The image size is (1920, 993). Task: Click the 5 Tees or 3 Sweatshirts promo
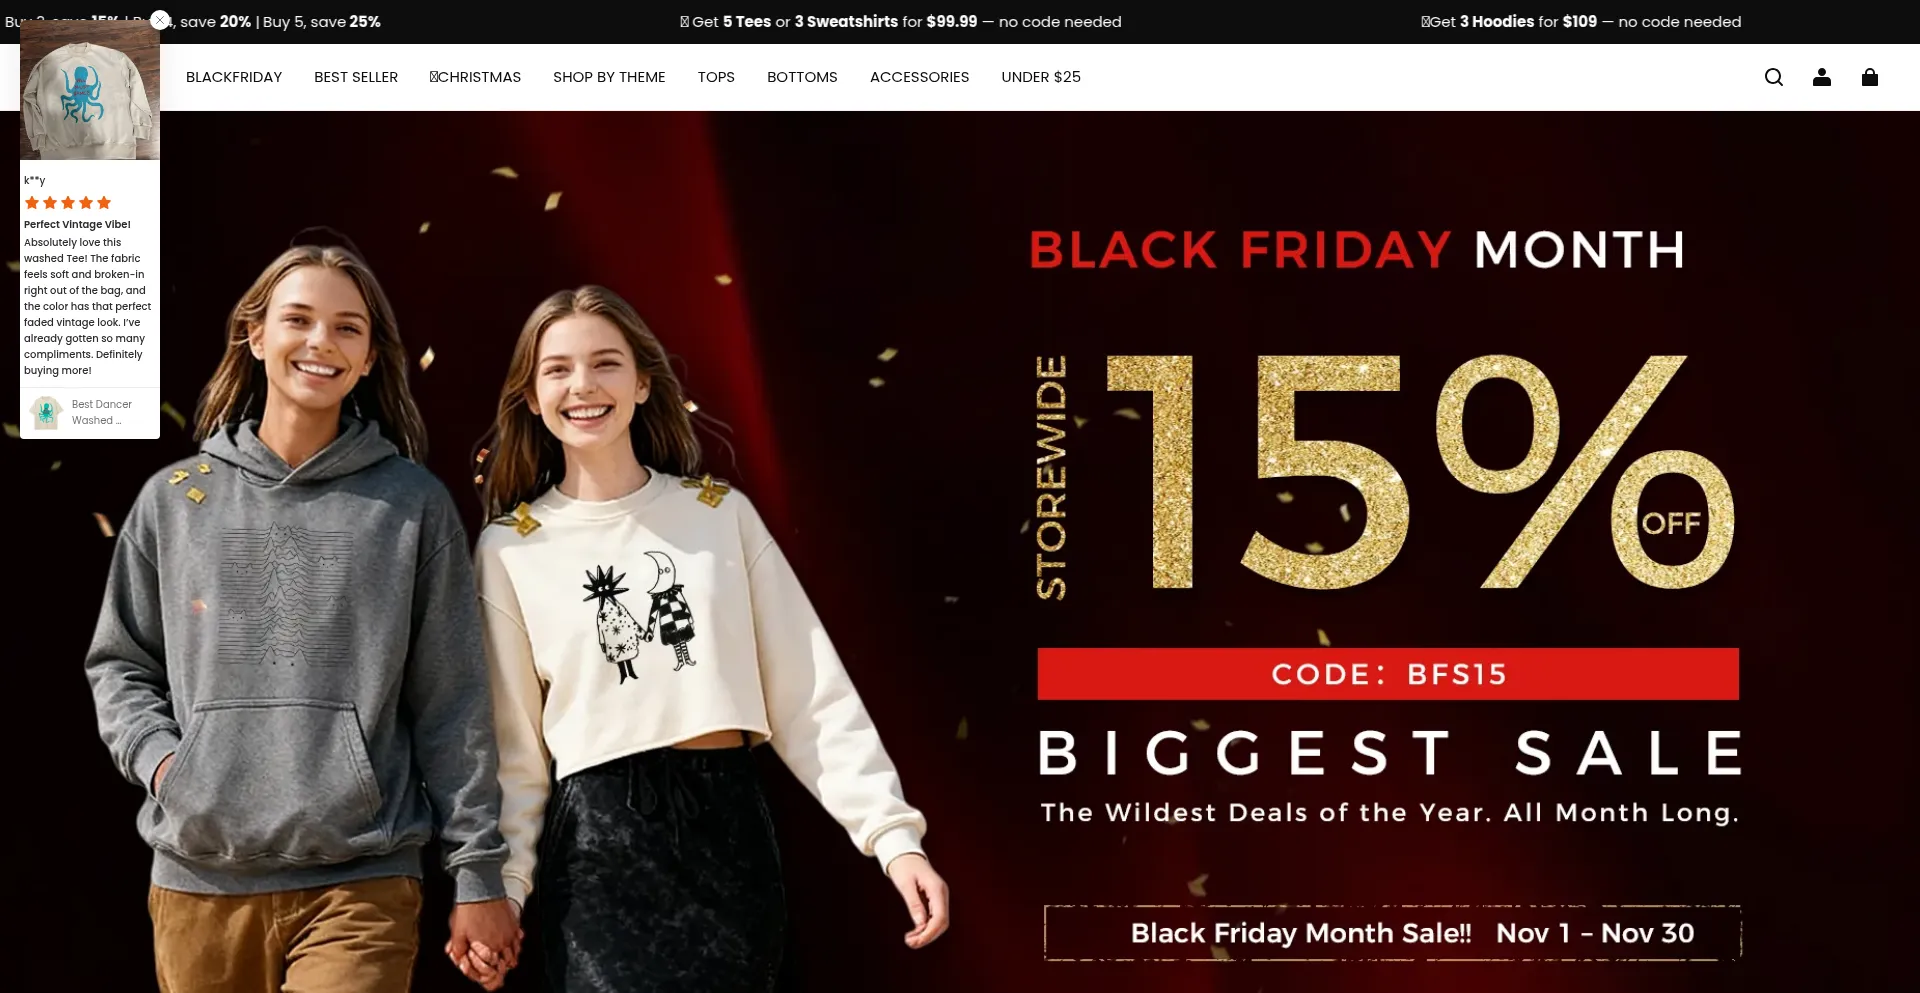(x=900, y=22)
